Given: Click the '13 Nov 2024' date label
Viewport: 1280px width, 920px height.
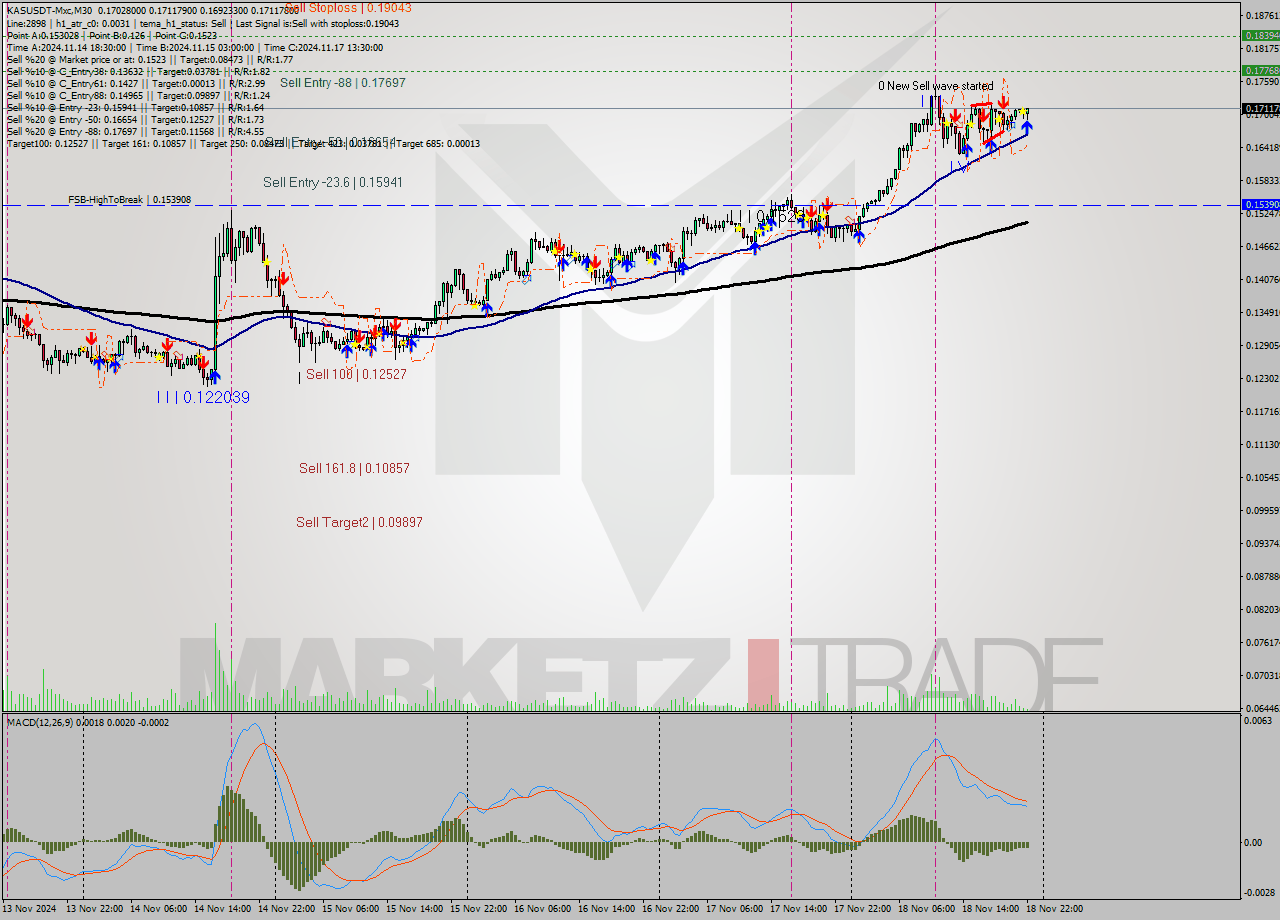Looking at the screenshot, I should [31, 909].
